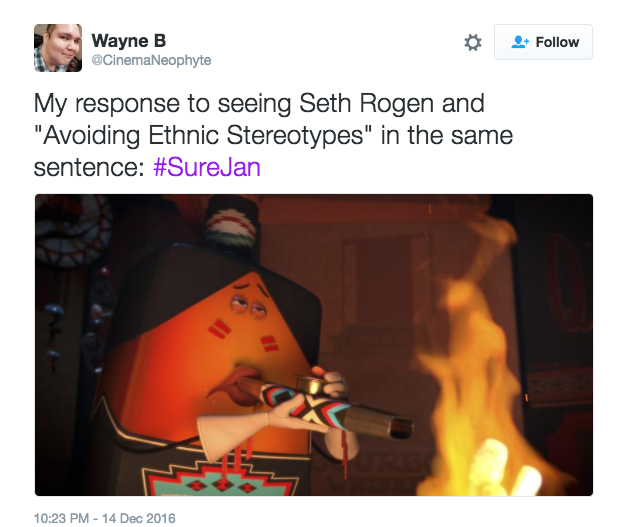Visit the @CinemaNeophyte handle link
This screenshot has width=627, height=527.
point(151,60)
